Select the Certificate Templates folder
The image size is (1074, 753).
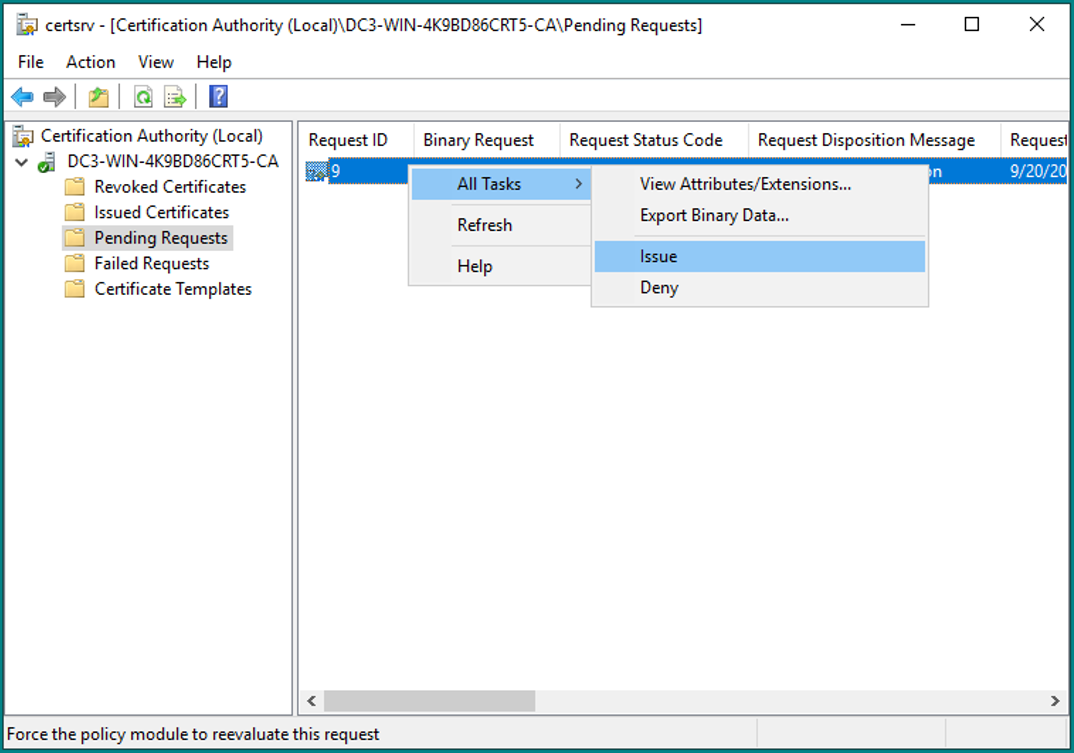[x=172, y=289]
